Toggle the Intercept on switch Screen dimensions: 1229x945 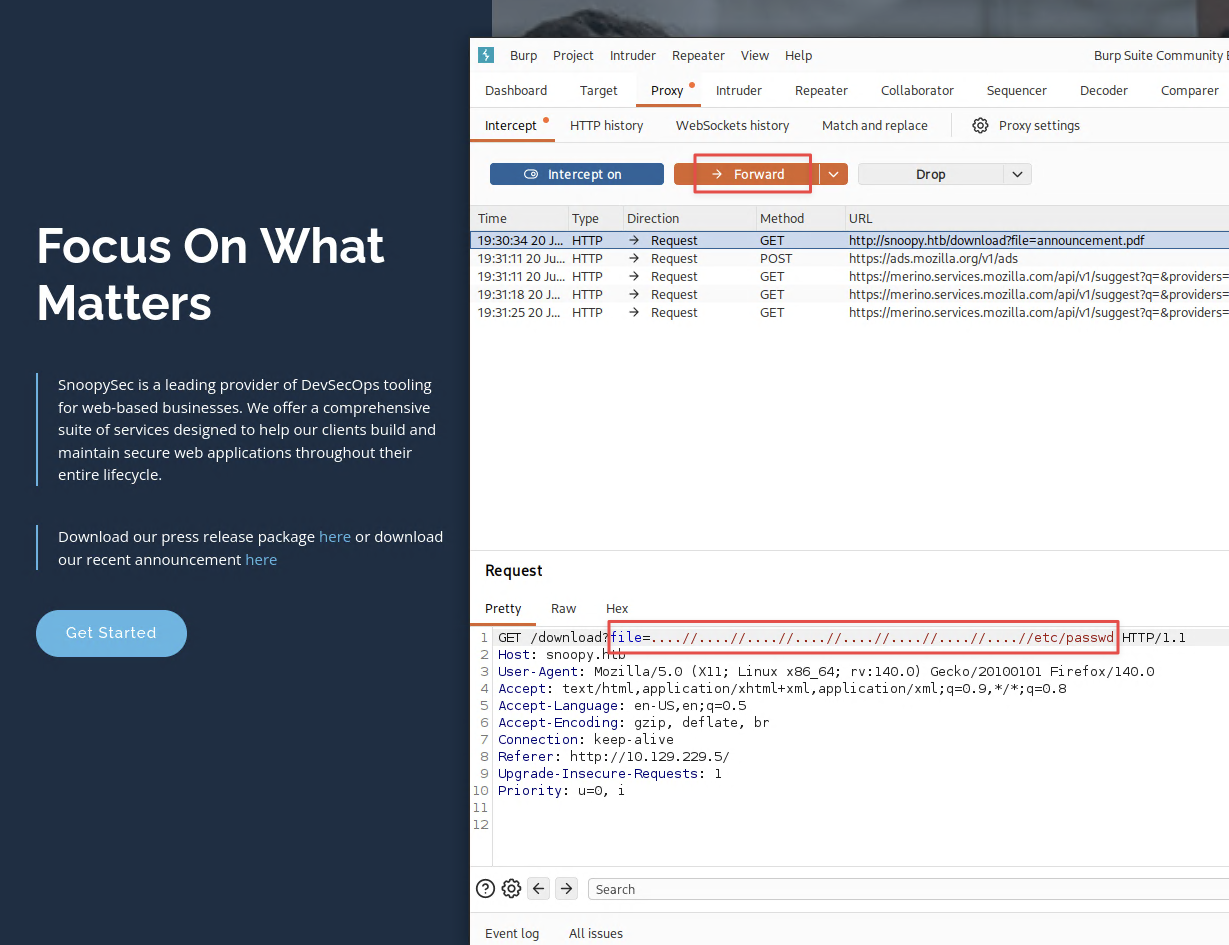pos(577,174)
